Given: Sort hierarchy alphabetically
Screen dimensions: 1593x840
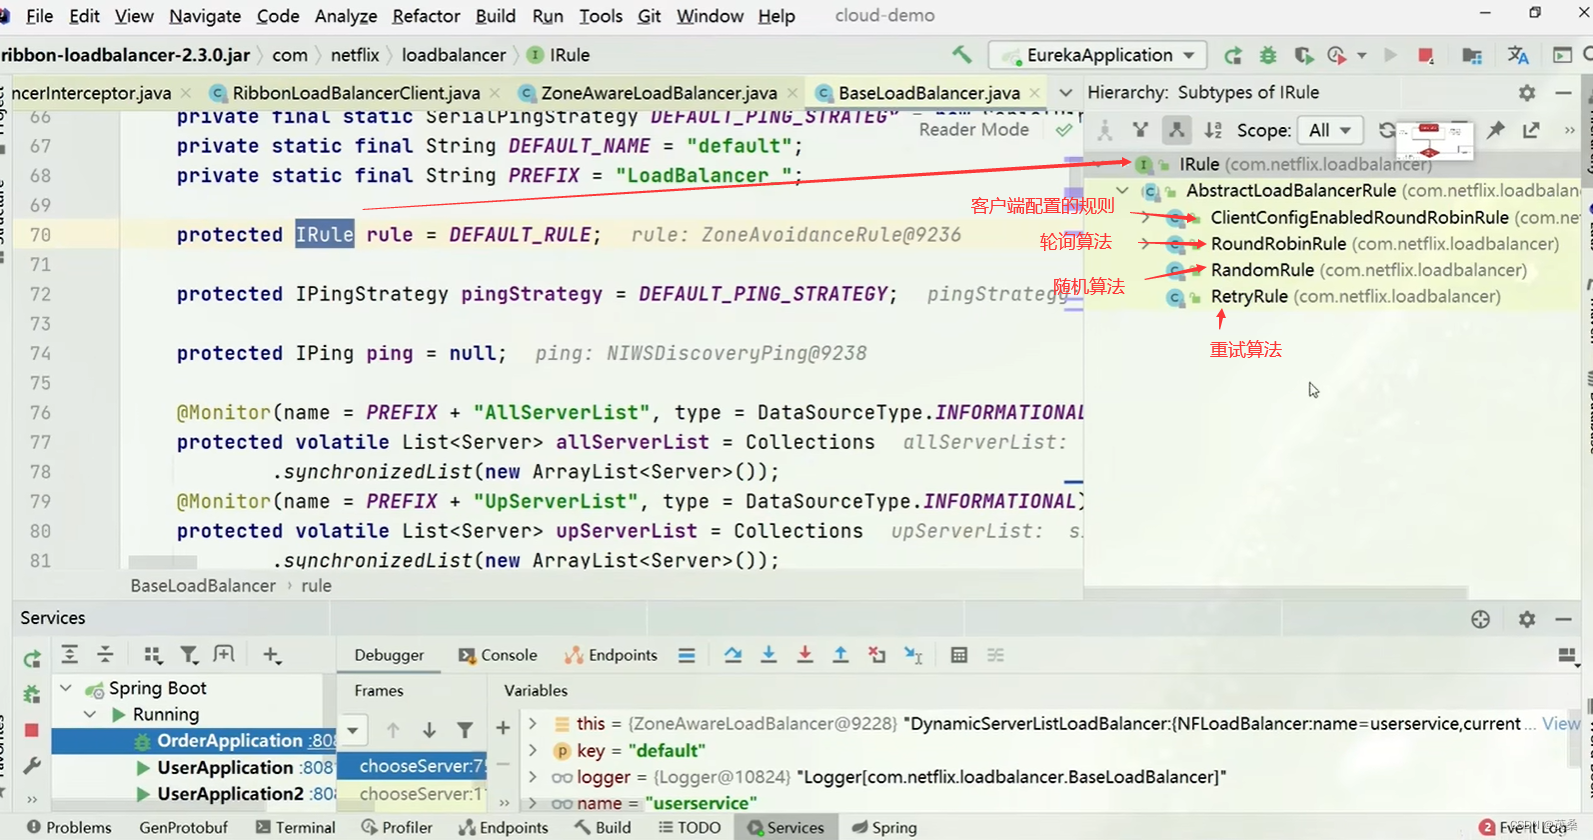Looking at the screenshot, I should 1213,130.
